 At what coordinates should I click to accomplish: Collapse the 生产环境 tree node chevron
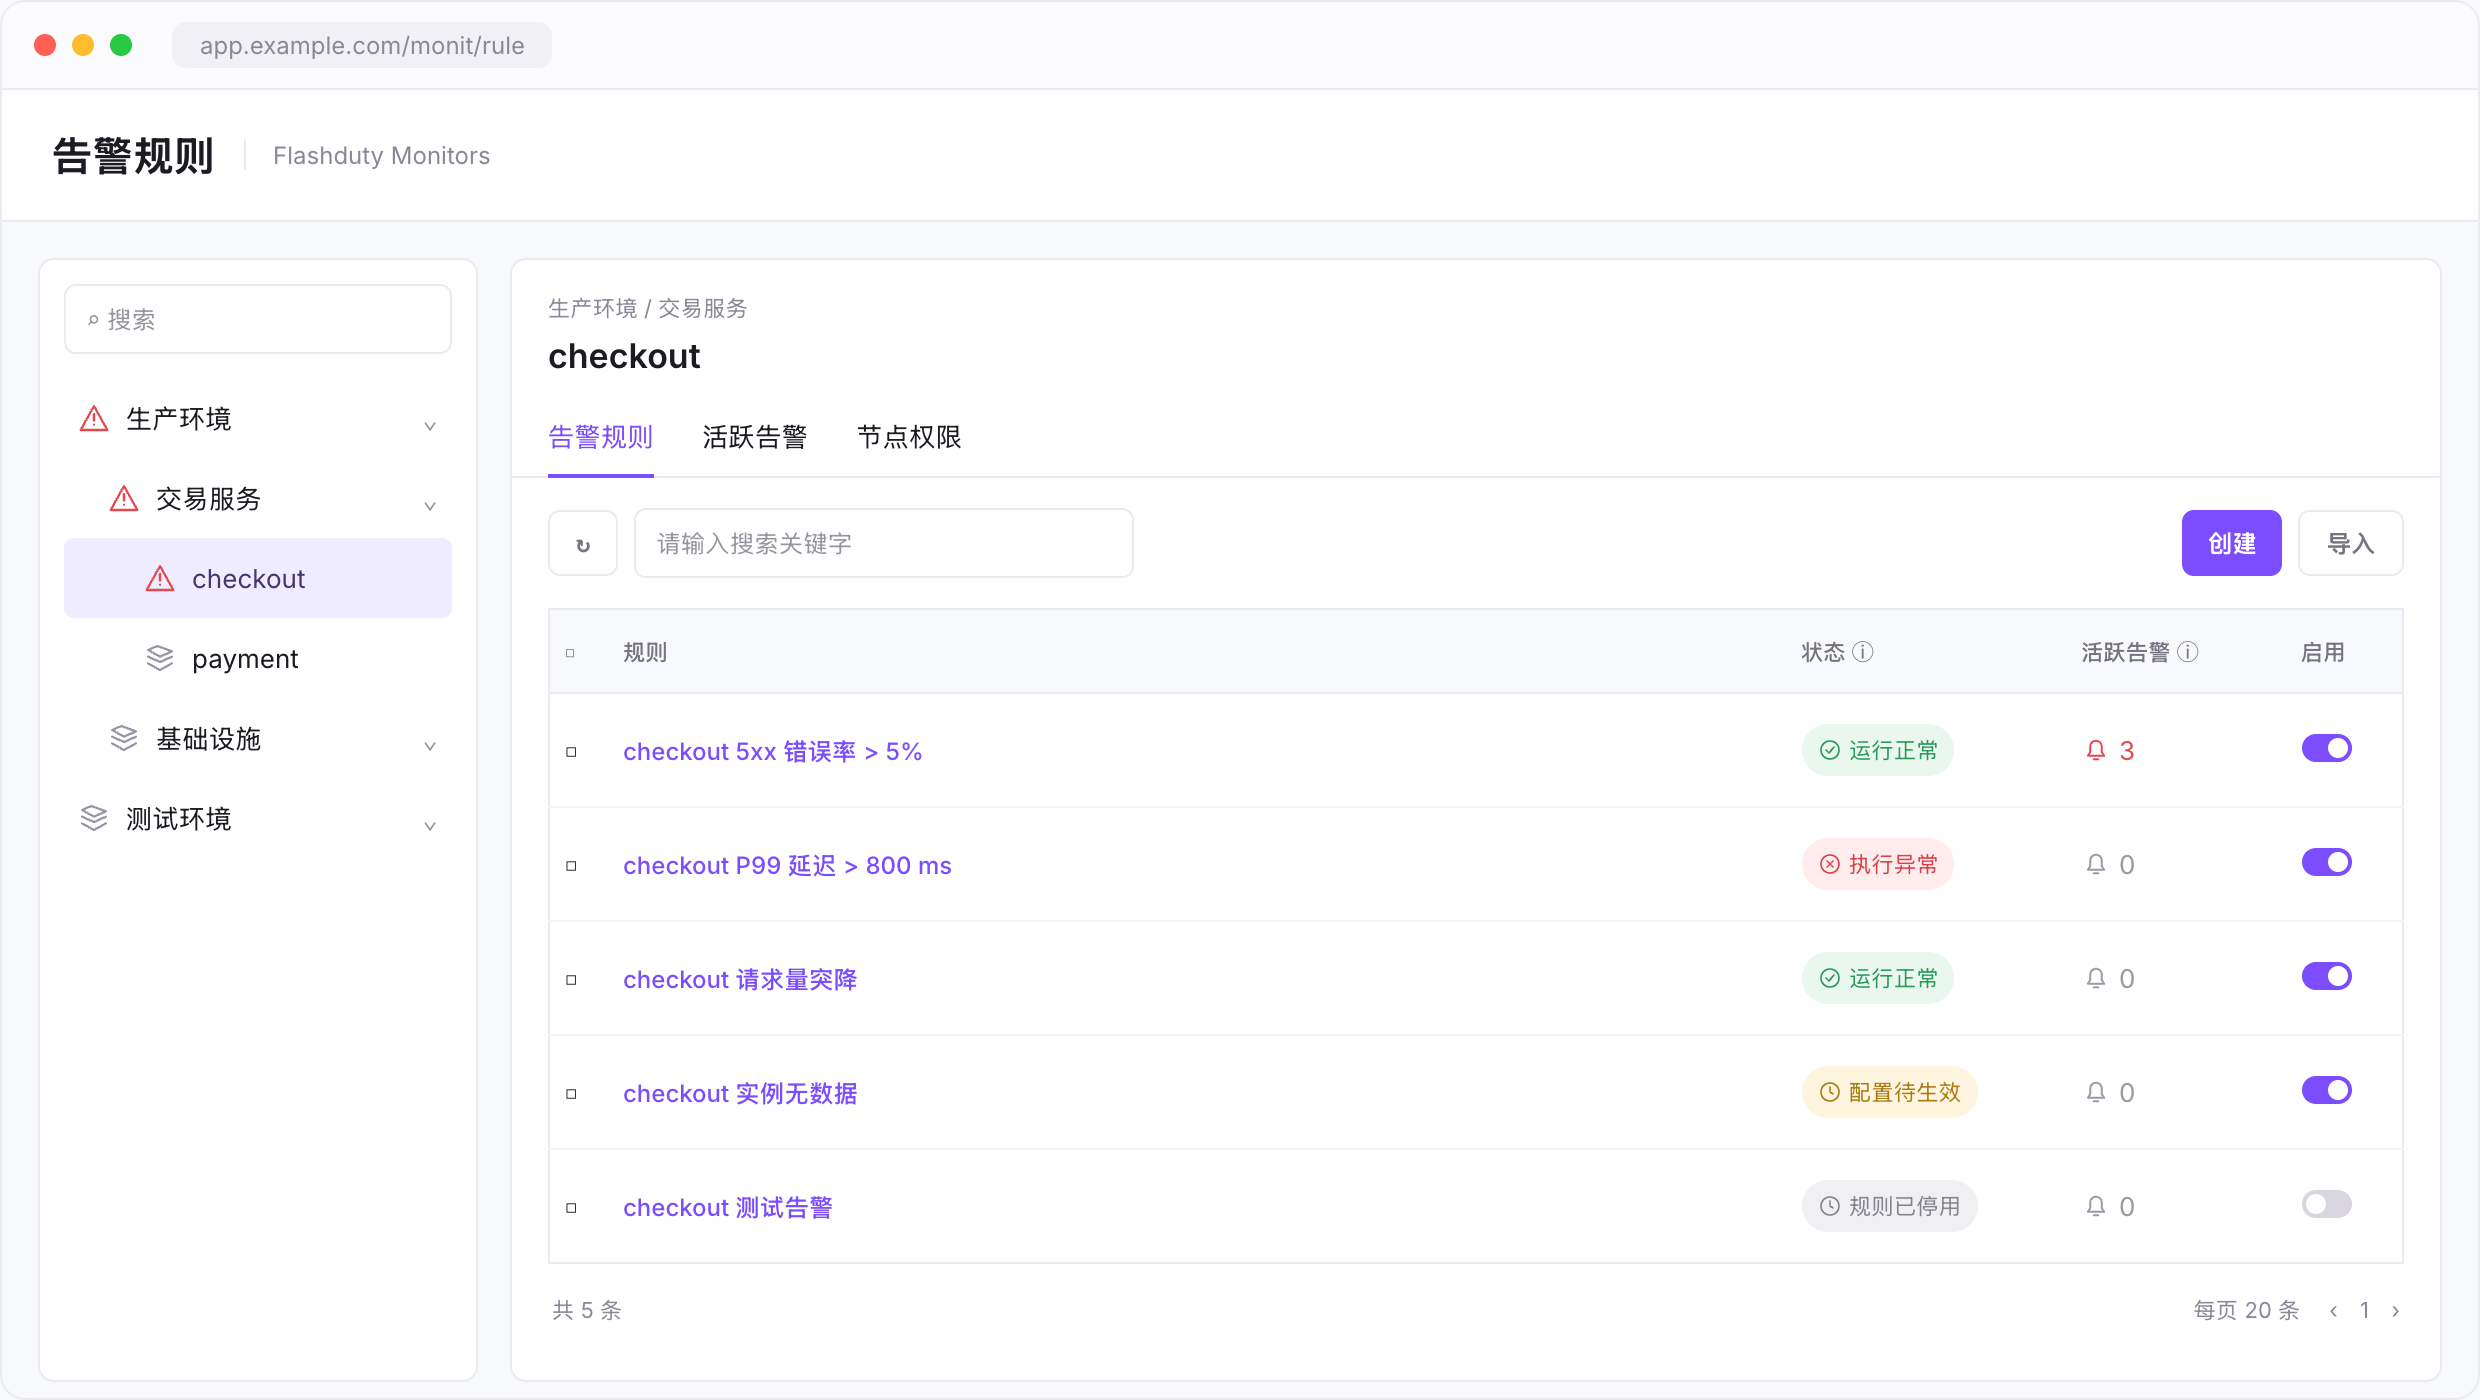coord(430,426)
